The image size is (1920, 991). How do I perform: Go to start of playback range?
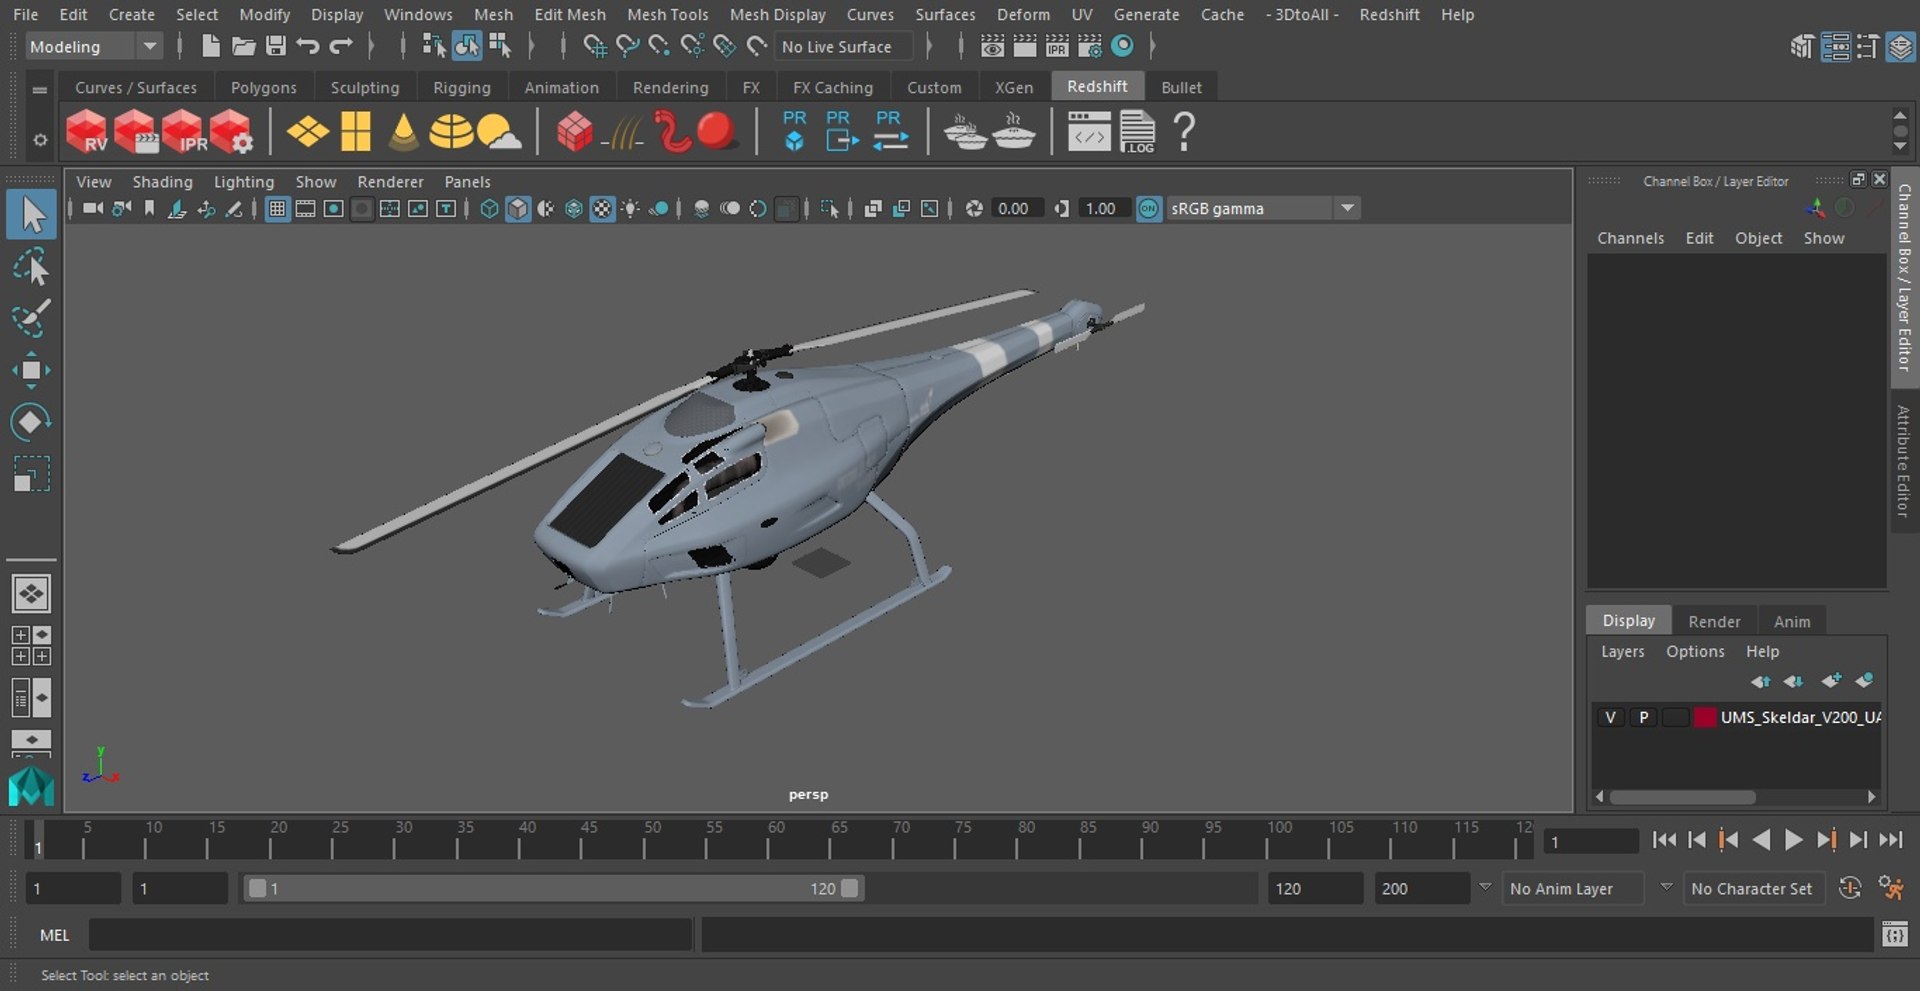coord(1664,840)
